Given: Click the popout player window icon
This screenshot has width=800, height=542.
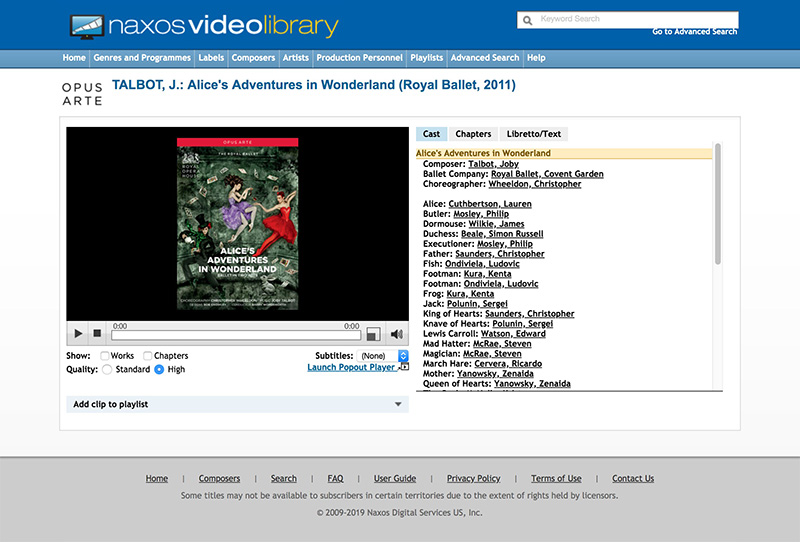Looking at the screenshot, I should pyautogui.click(x=404, y=367).
